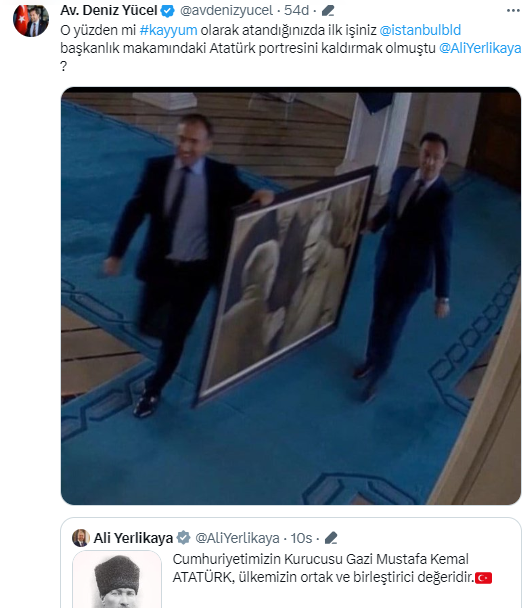
Task: Open the Atatürk portrait thumbnail in quoted tweet
Action: coord(117,579)
